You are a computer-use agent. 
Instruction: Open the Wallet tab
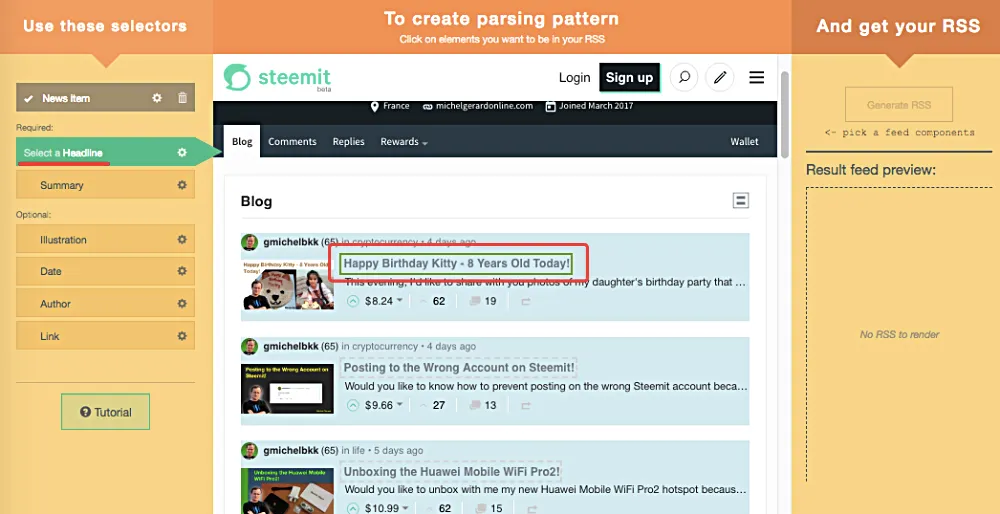(x=744, y=142)
